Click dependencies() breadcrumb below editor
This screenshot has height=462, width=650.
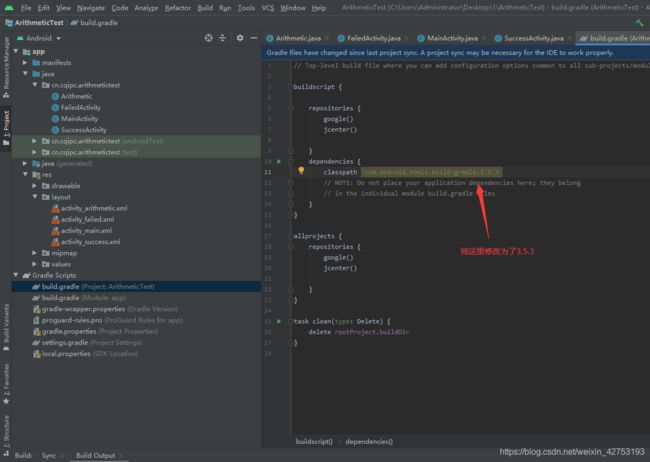click(369, 442)
